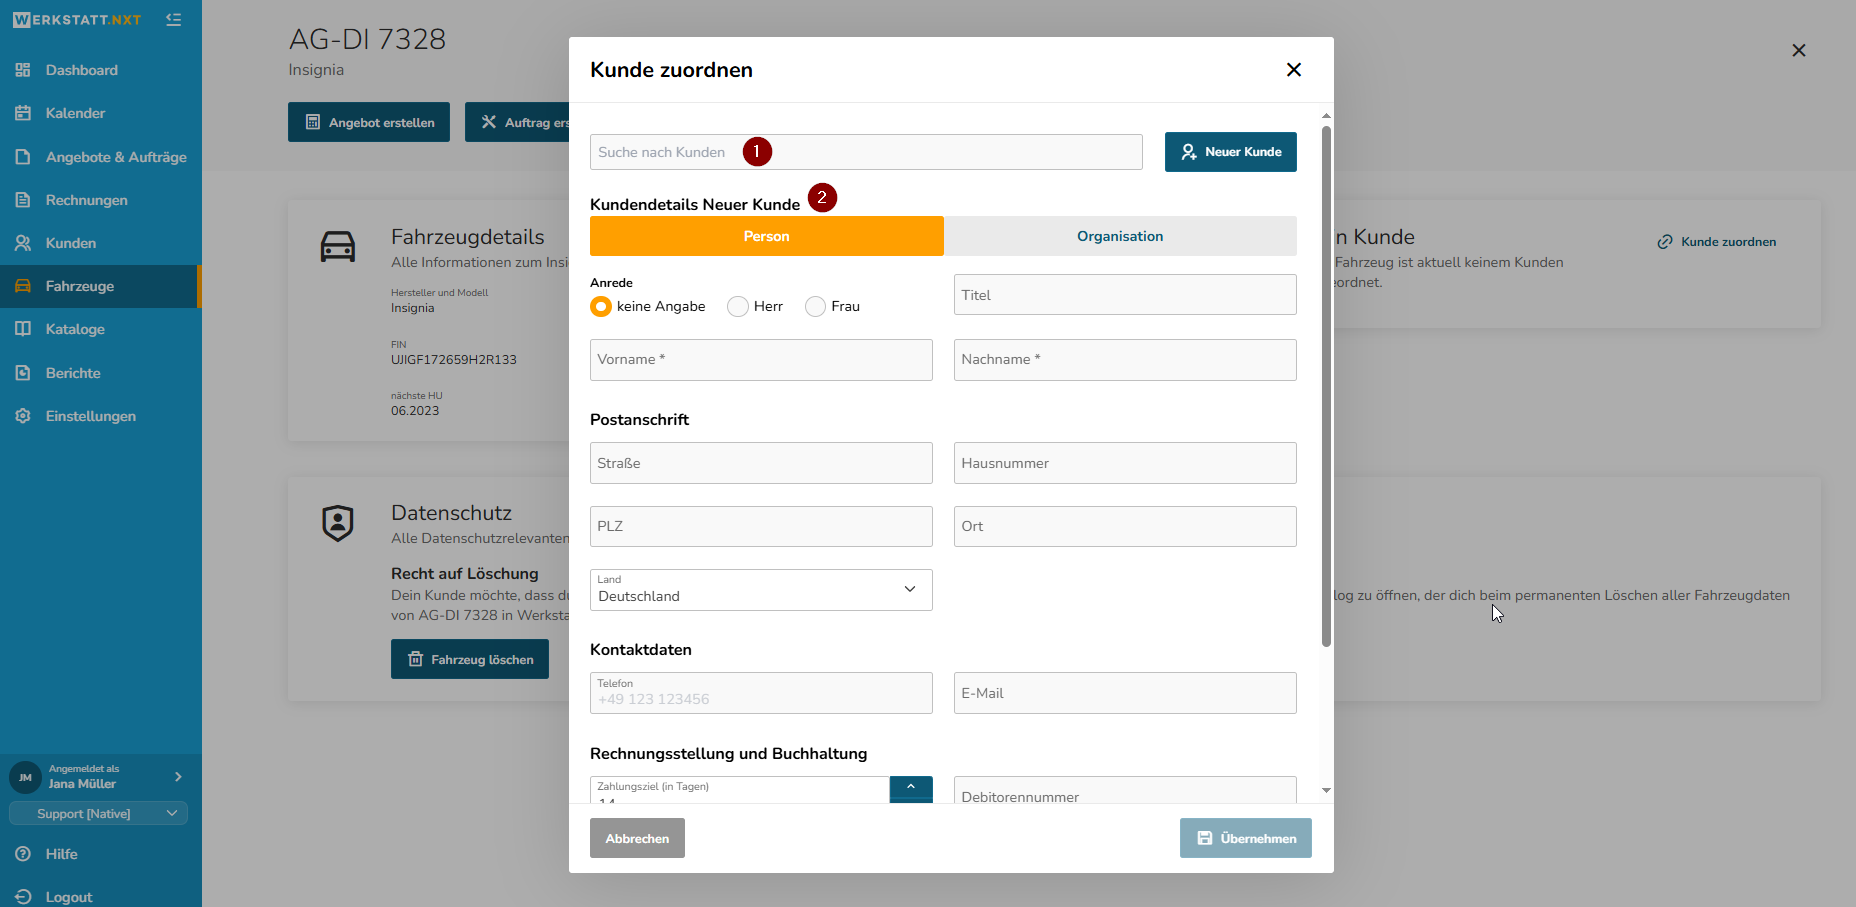Open the Dashboard icon in sidebar
This screenshot has width=1856, height=907.
click(x=23, y=70)
